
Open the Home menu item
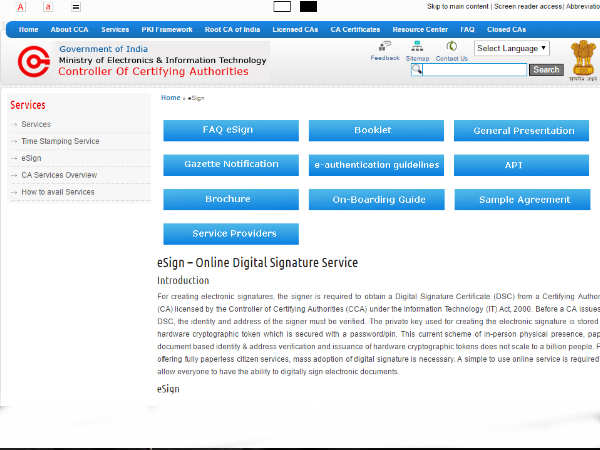[29, 29]
